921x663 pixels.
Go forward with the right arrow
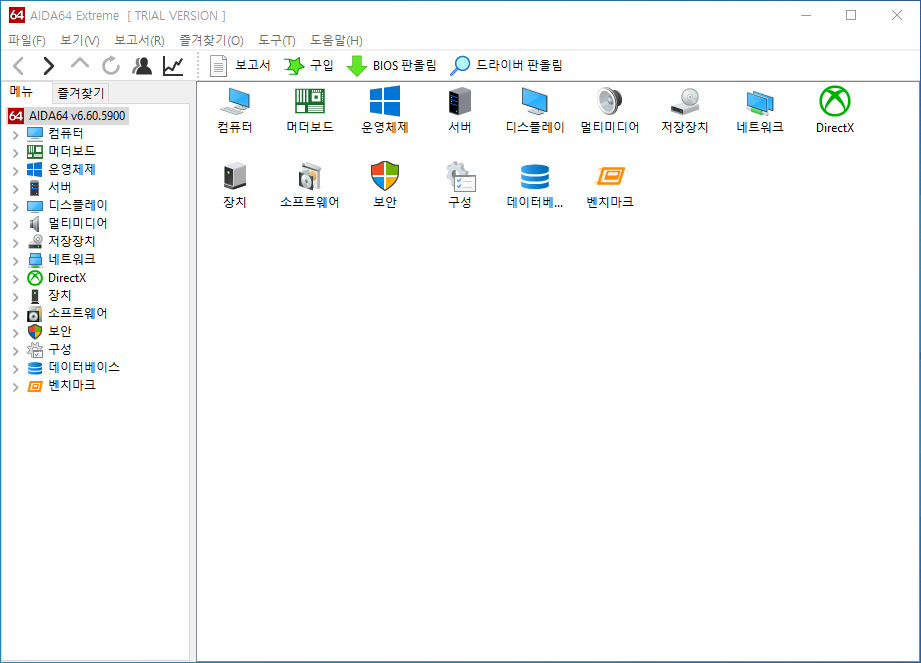(x=49, y=66)
